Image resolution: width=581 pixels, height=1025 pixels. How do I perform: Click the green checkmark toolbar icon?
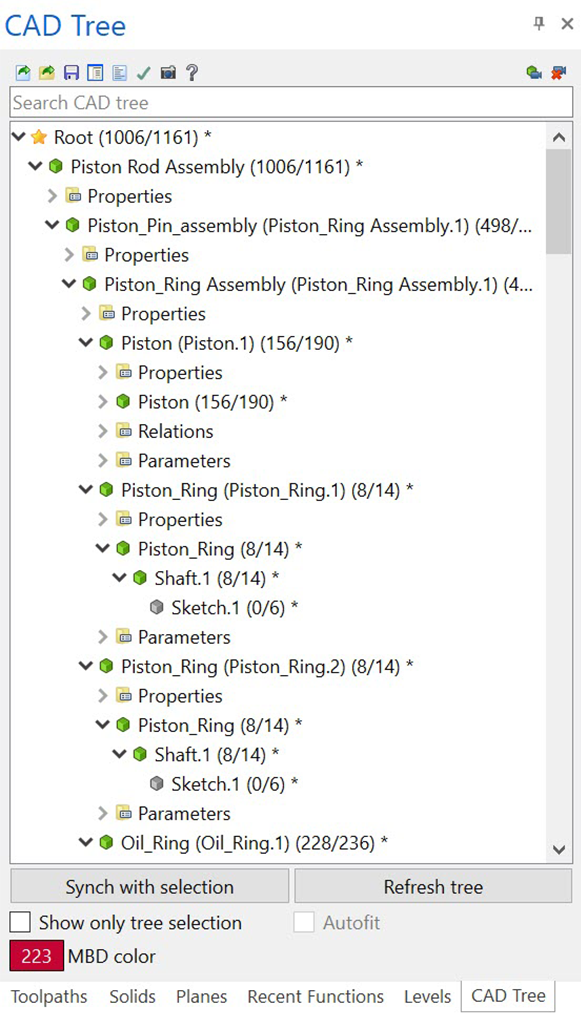tap(144, 73)
